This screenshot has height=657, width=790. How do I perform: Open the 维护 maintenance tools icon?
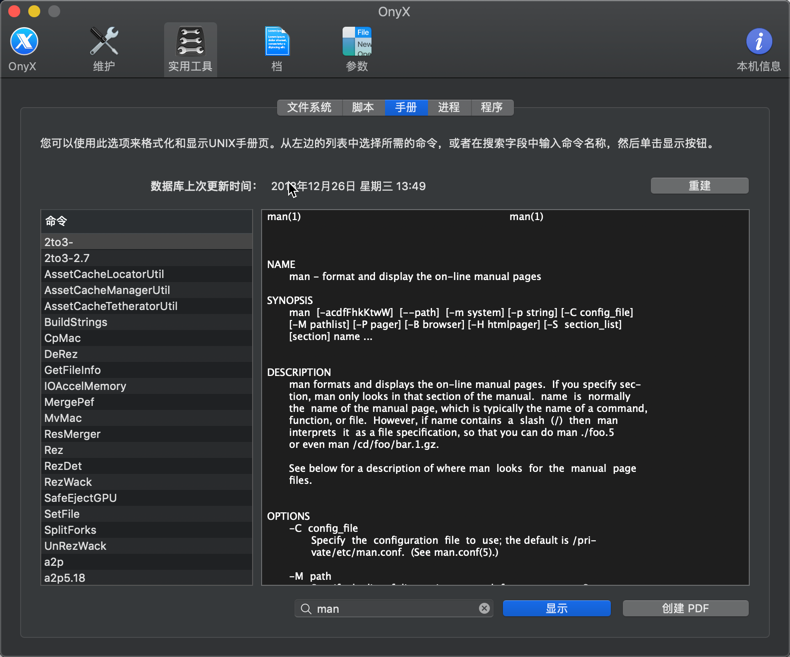coord(104,49)
